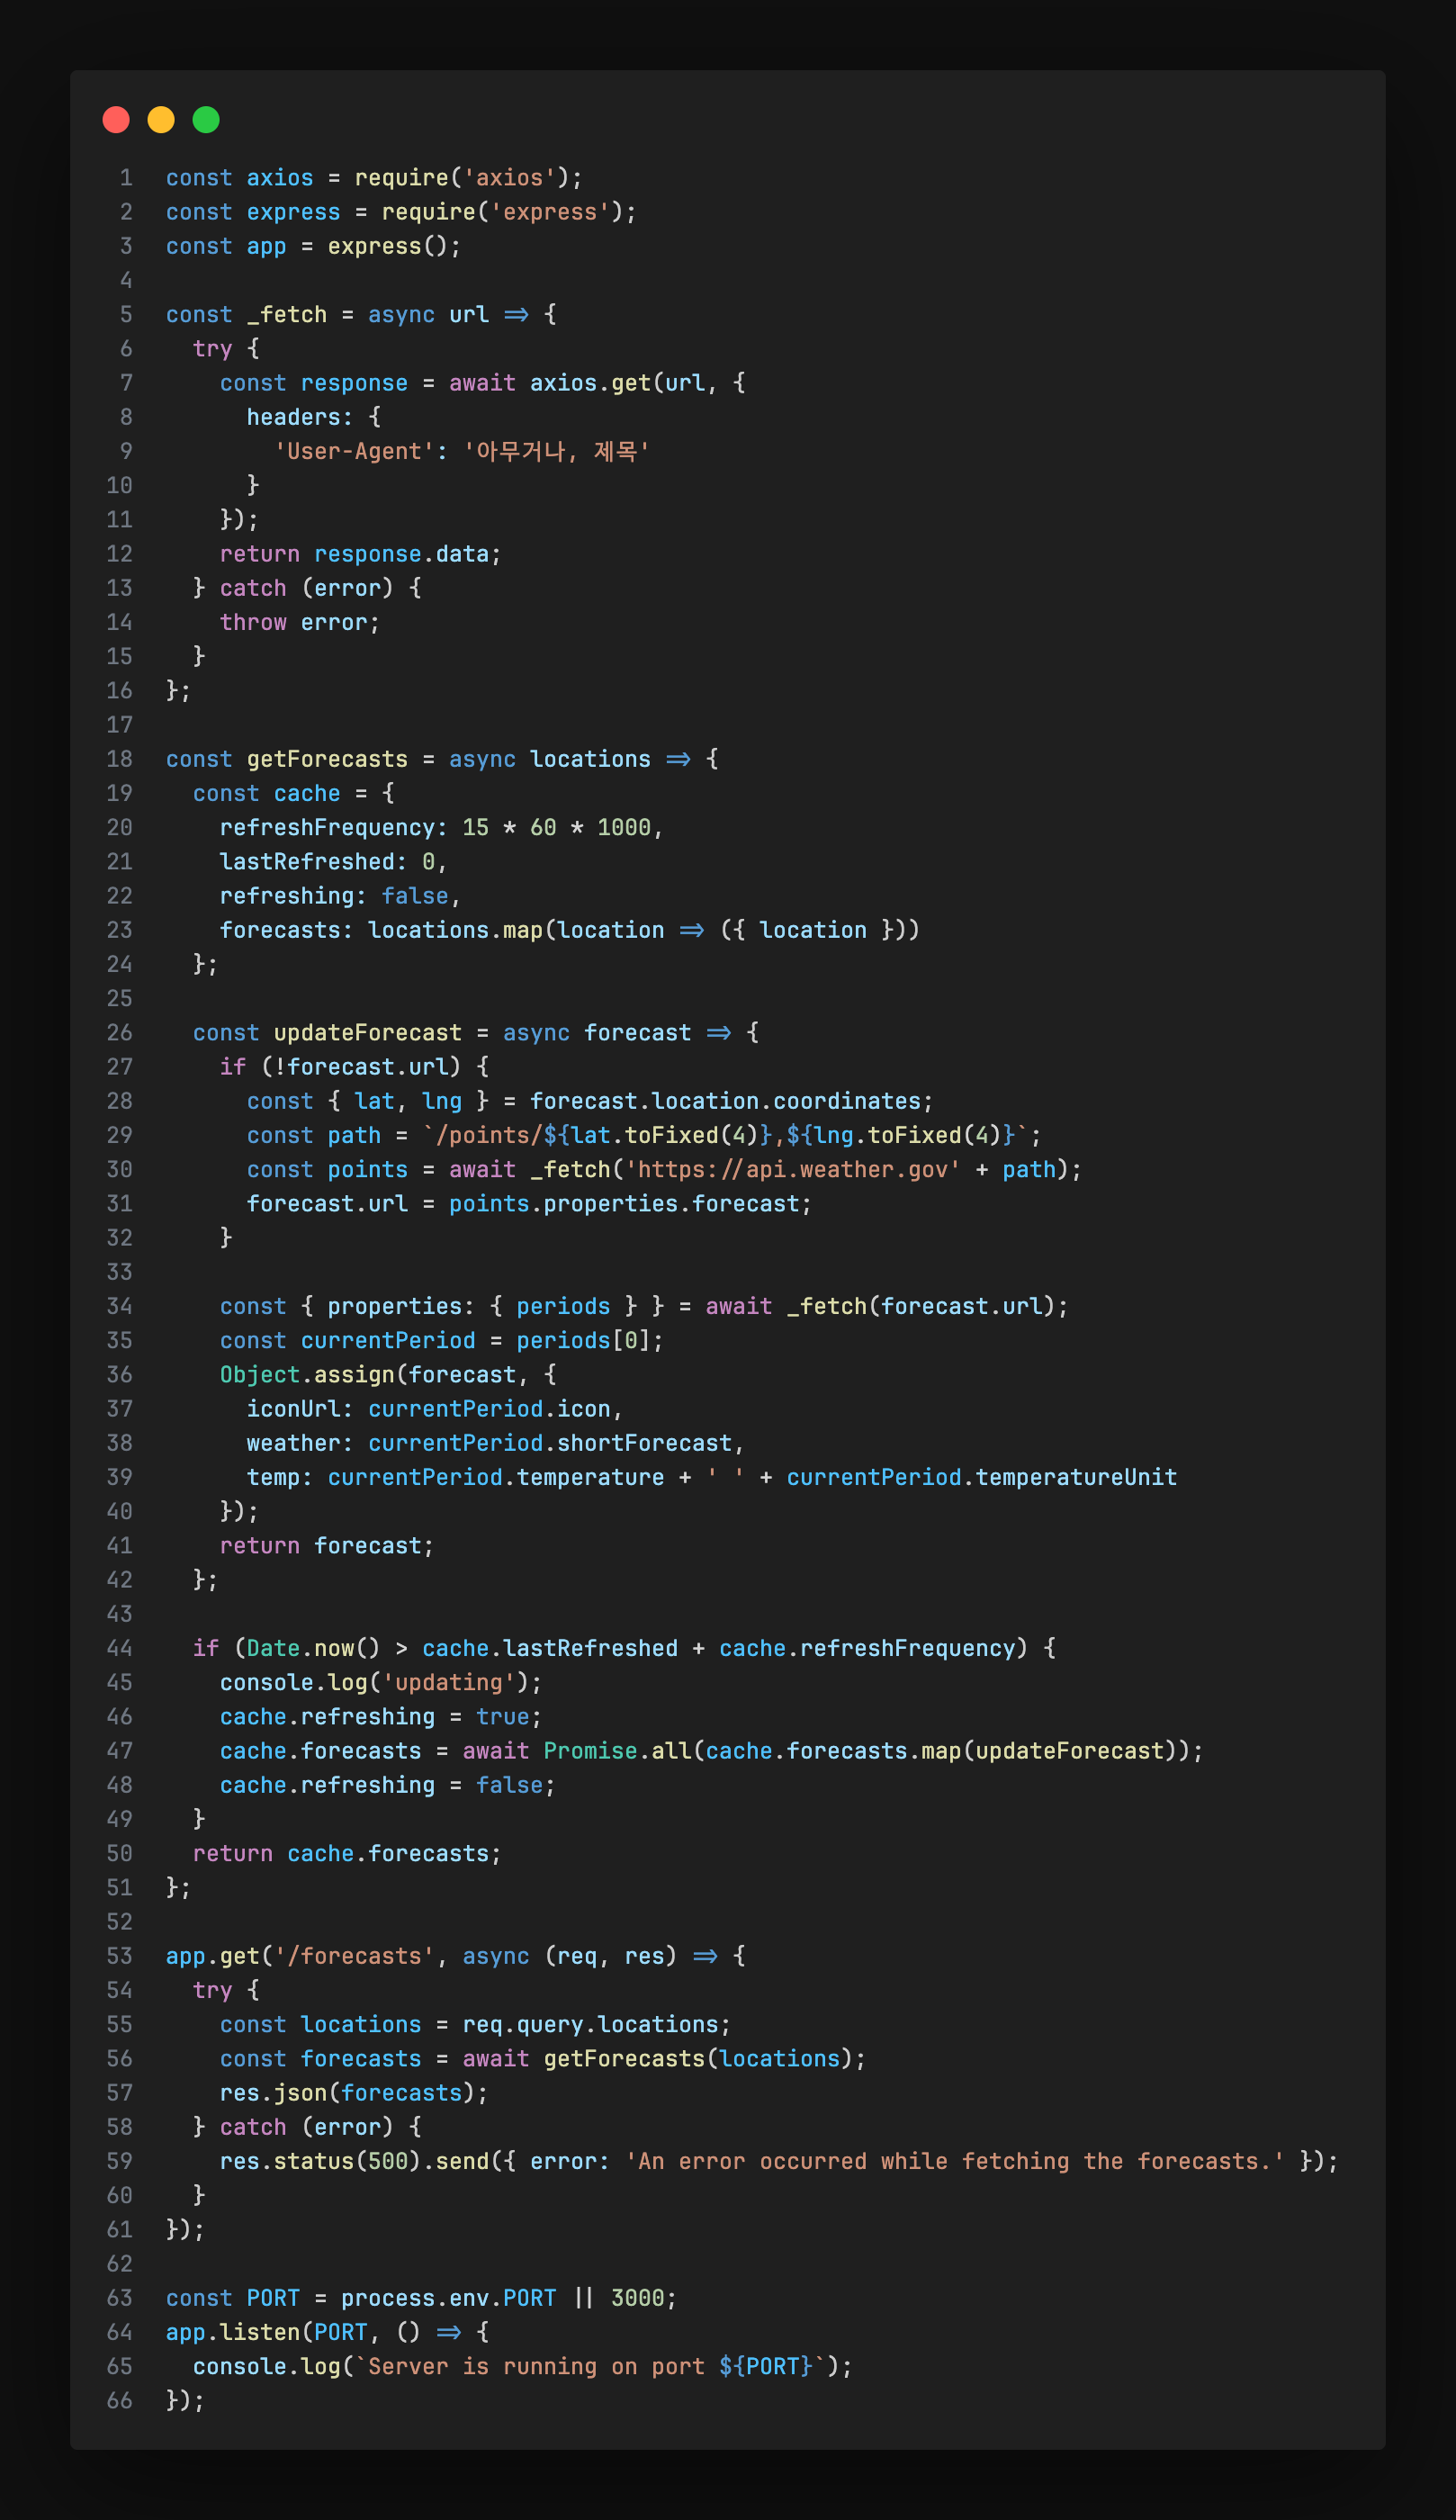Screen dimensions: 1456x2520
Task: Click the value 15 * 60 * 1000
Action: pyautogui.click(x=556, y=828)
